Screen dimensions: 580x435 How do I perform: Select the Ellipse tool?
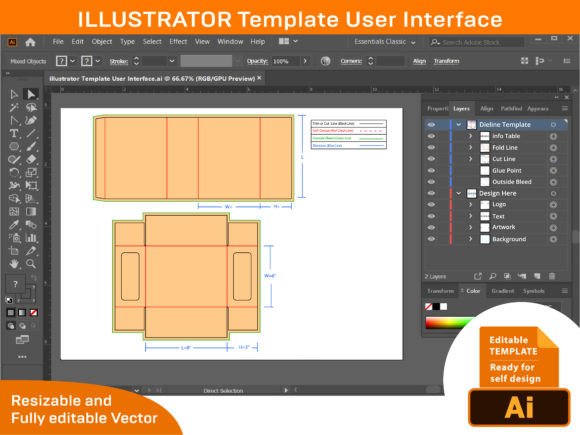pos(14,147)
